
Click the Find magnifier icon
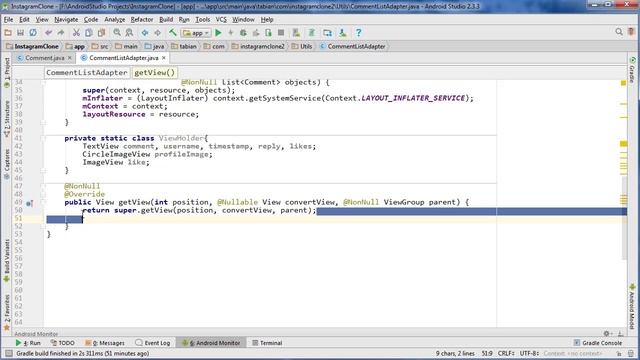pyautogui.click(x=117, y=33)
